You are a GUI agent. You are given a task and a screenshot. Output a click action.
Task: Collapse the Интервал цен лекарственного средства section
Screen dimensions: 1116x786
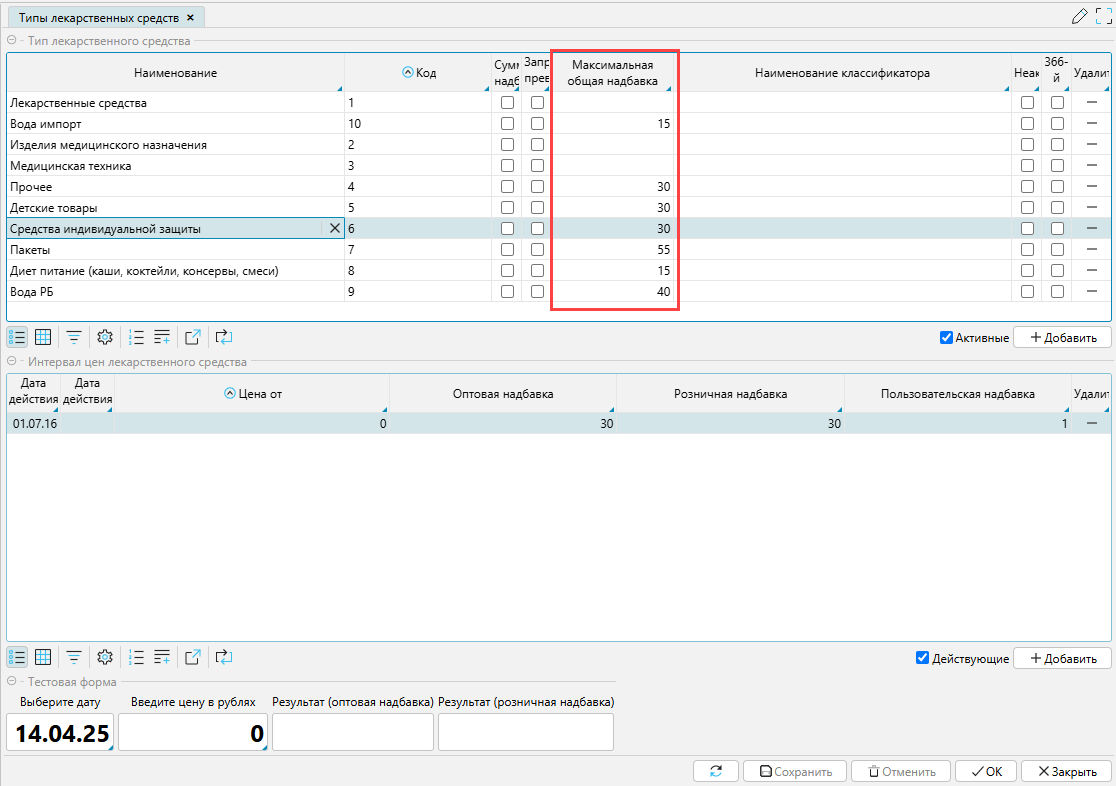tap(12, 362)
